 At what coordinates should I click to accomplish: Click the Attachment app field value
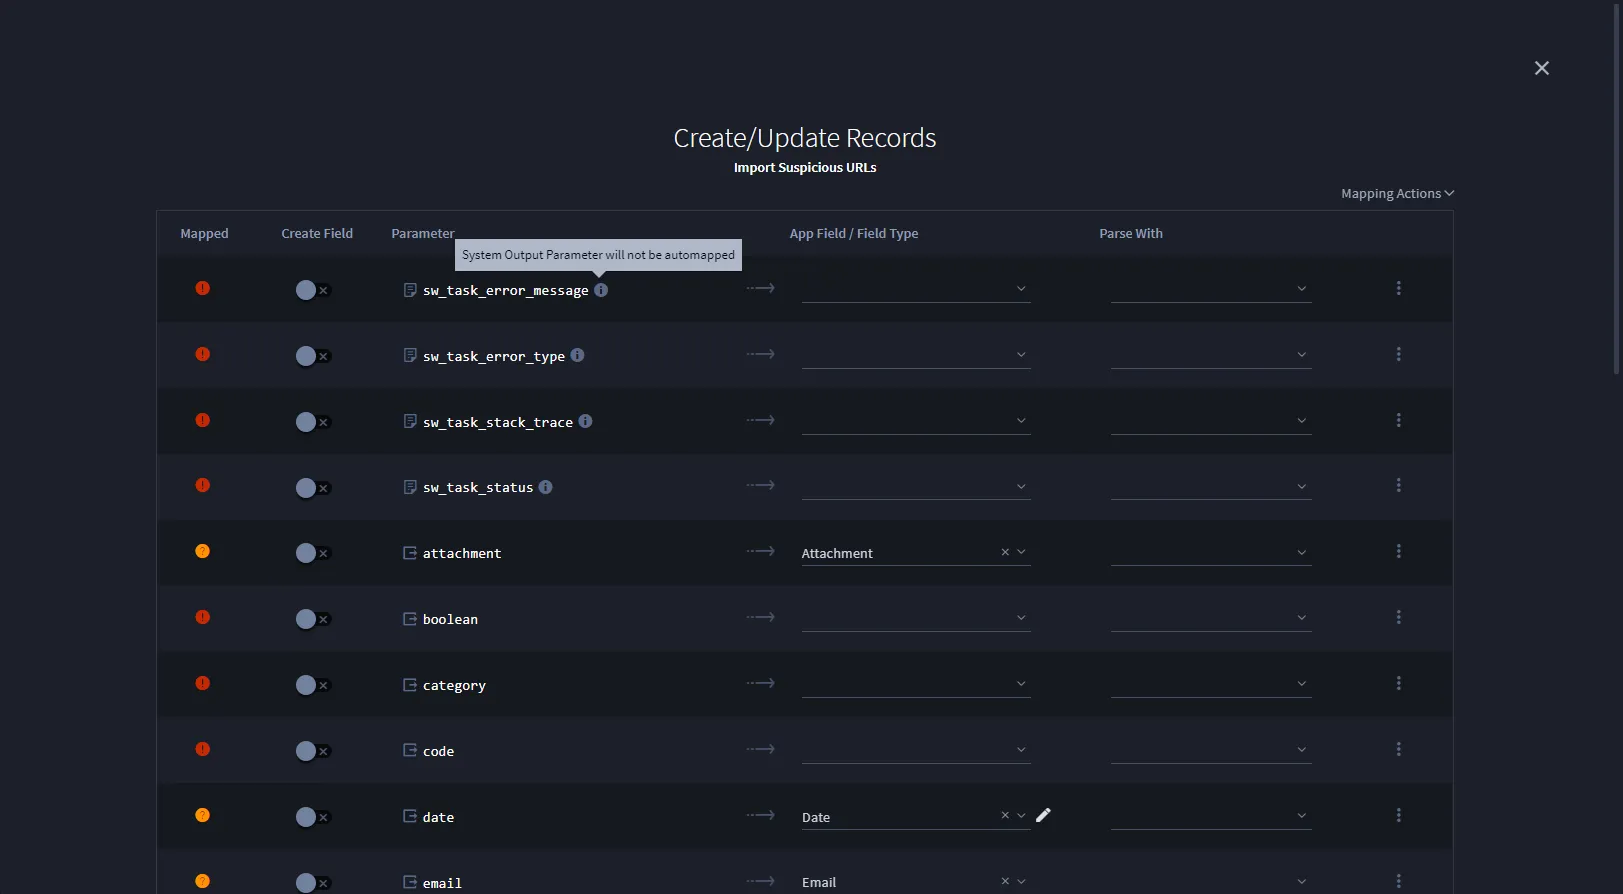click(837, 554)
